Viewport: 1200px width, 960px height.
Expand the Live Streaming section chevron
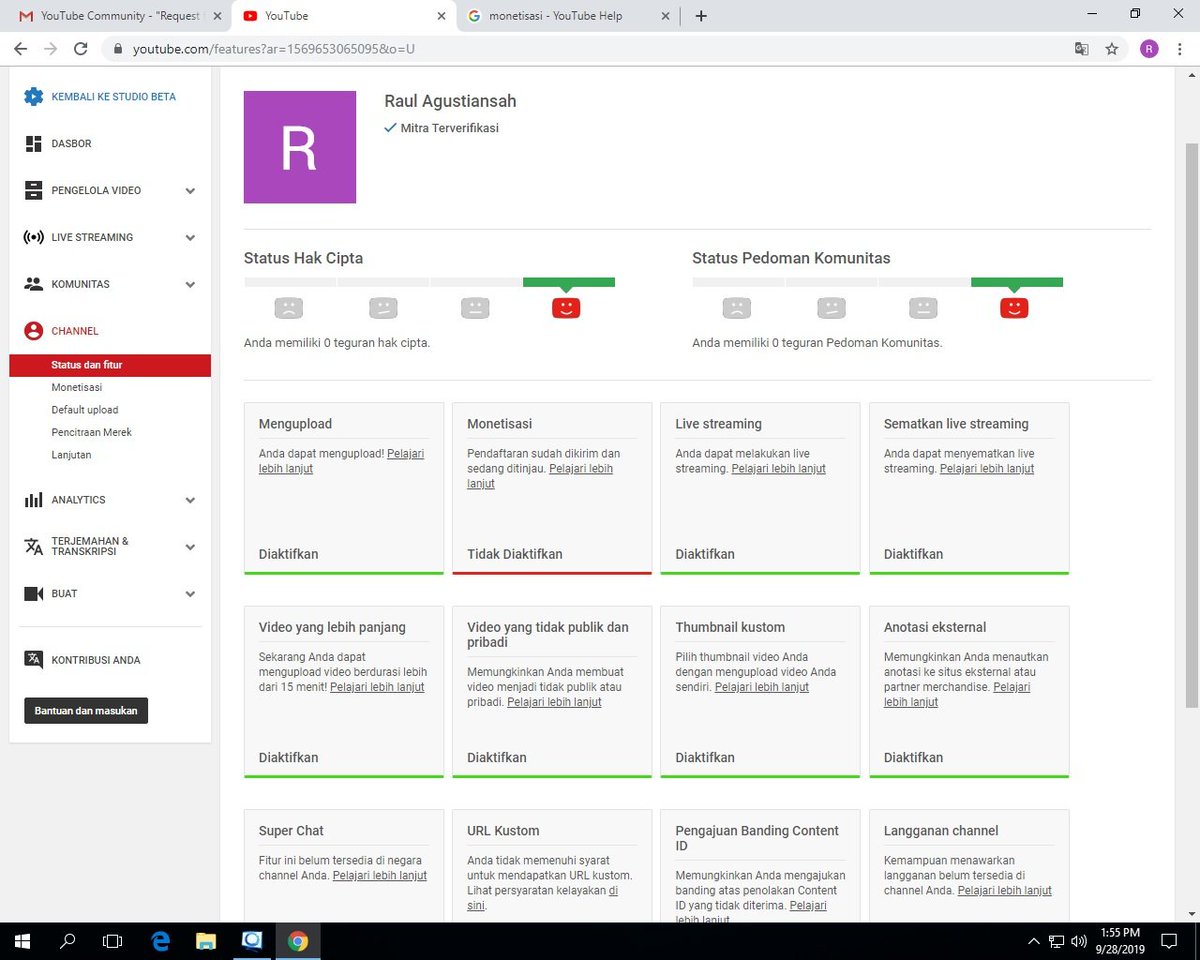click(190, 238)
